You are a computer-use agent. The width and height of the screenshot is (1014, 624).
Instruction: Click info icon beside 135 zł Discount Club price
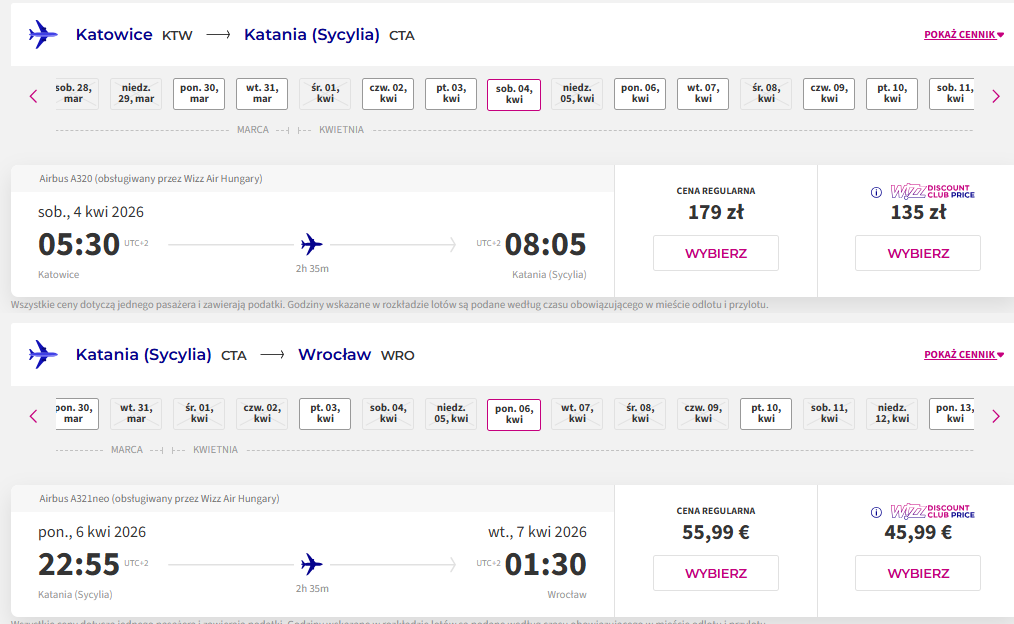(x=876, y=192)
